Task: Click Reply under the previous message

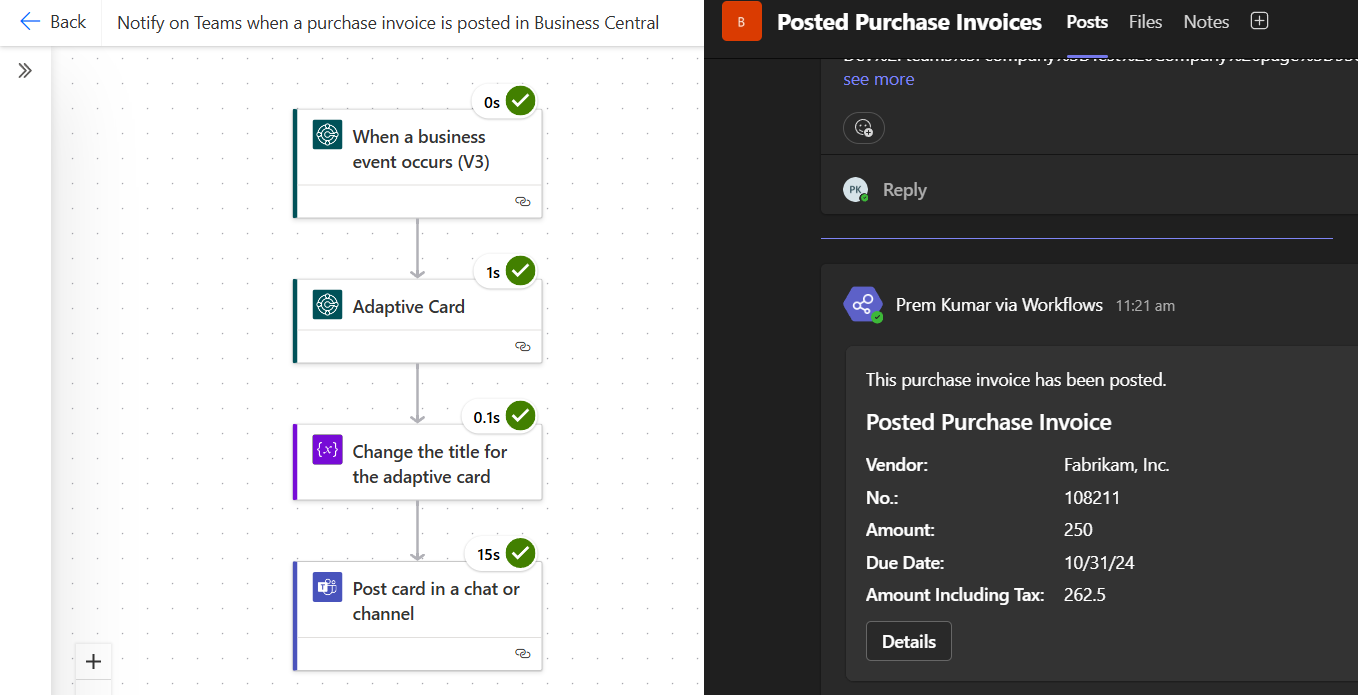Action: click(x=904, y=190)
